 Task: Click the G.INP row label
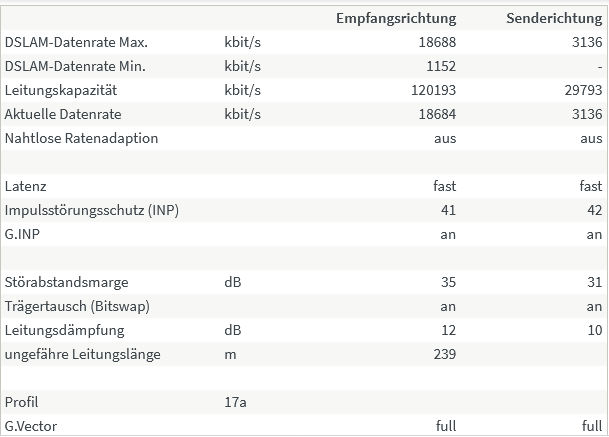tap(22, 235)
